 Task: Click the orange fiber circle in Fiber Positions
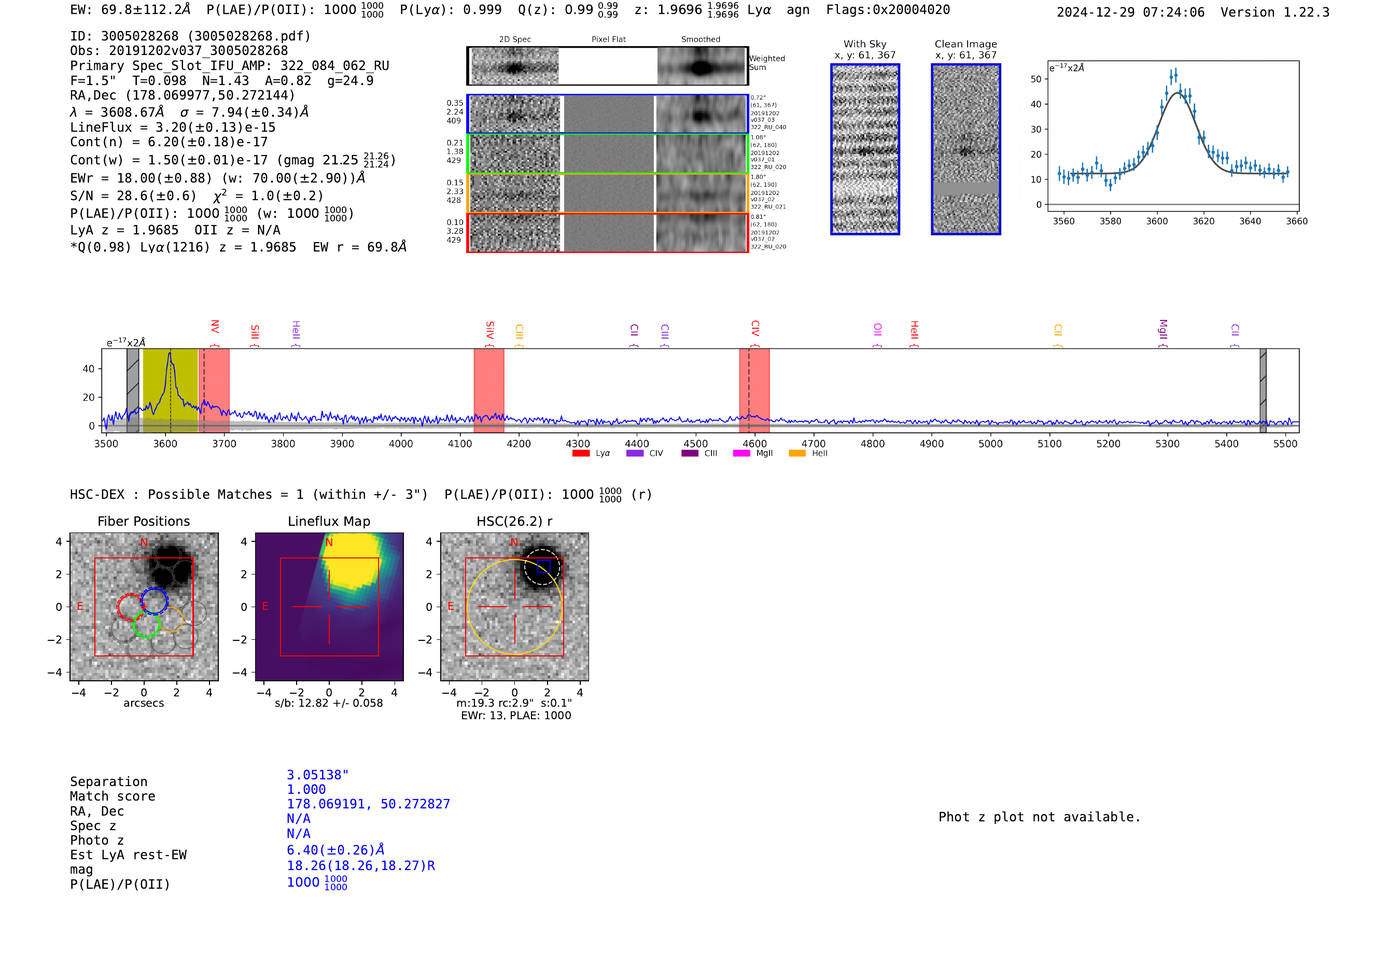(x=171, y=619)
